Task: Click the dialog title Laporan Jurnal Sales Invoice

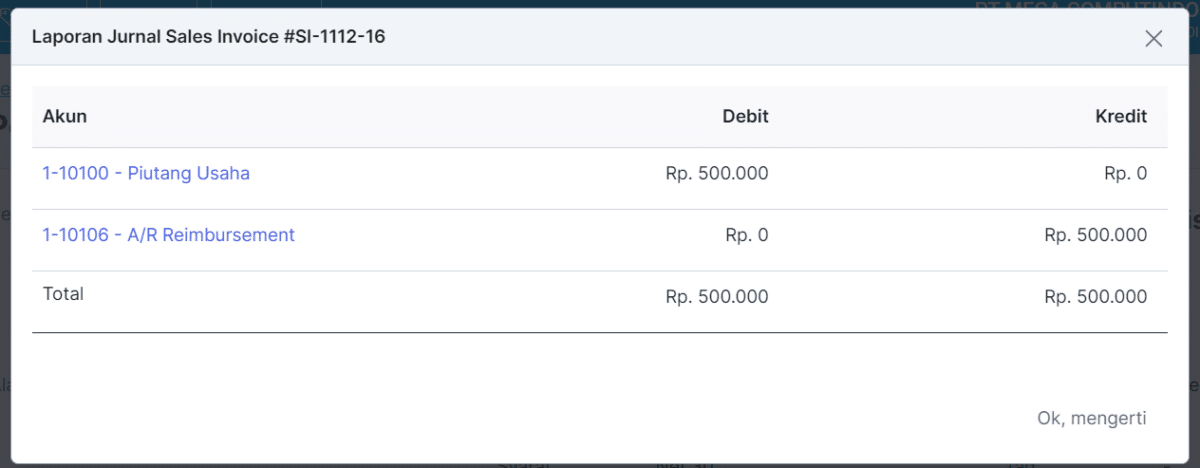Action: pyautogui.click(x=155, y=37)
